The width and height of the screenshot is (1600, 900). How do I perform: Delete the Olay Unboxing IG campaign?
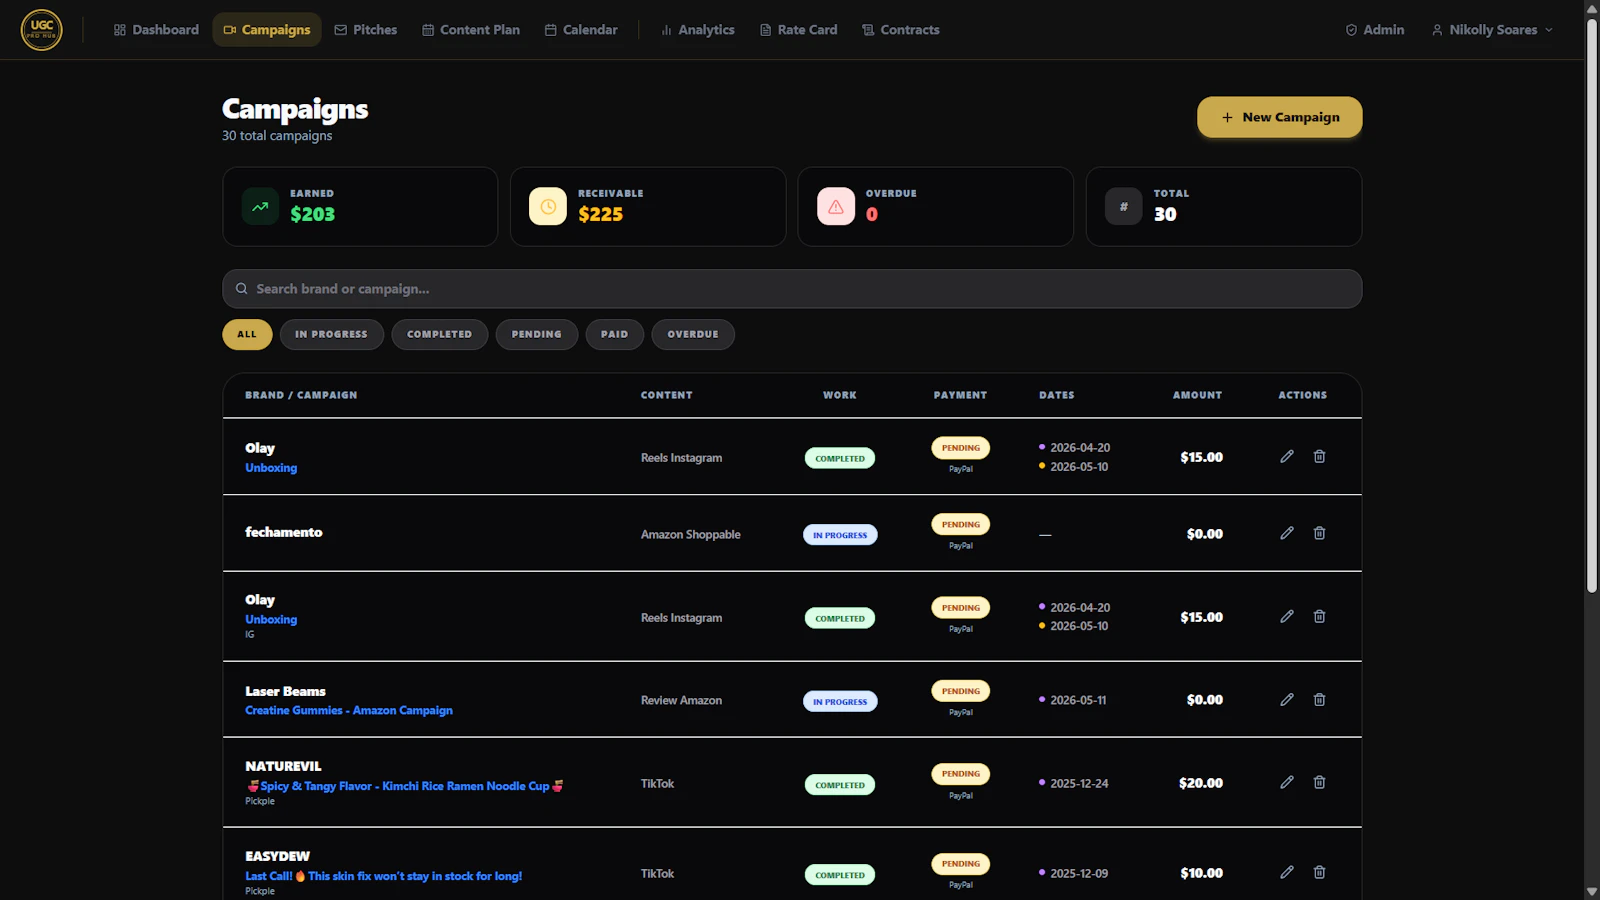click(1319, 616)
